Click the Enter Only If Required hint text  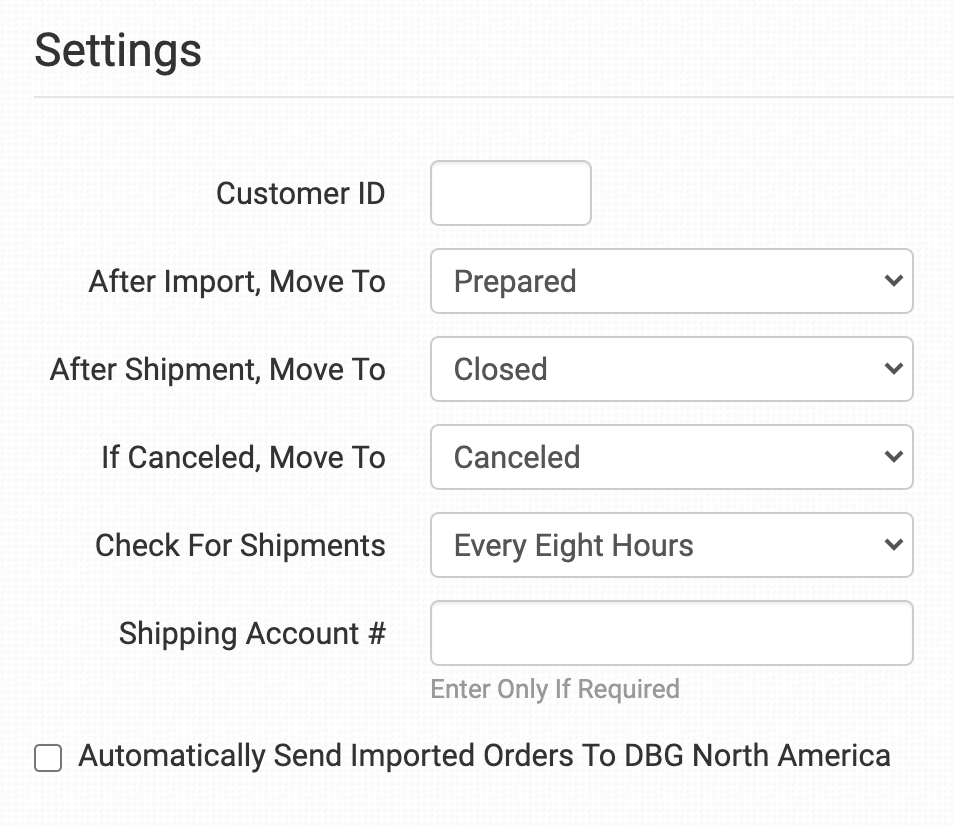[x=555, y=689]
